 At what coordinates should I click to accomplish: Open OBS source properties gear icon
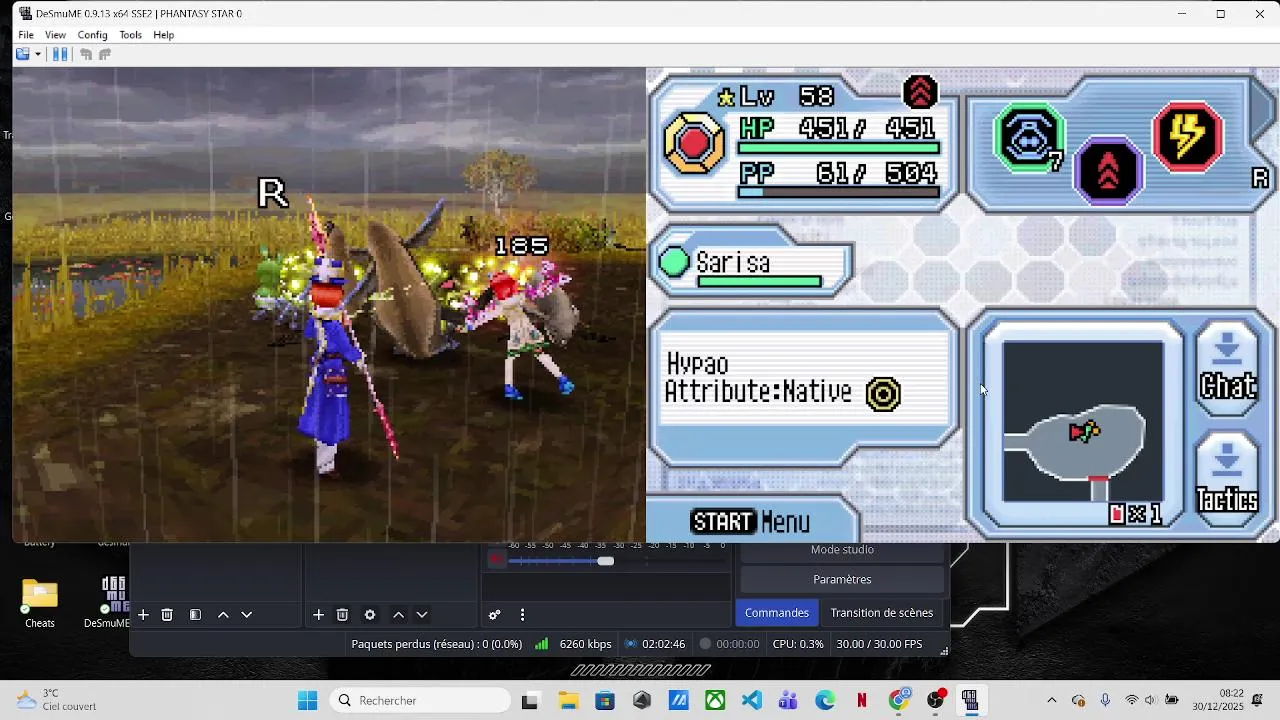pyautogui.click(x=370, y=615)
